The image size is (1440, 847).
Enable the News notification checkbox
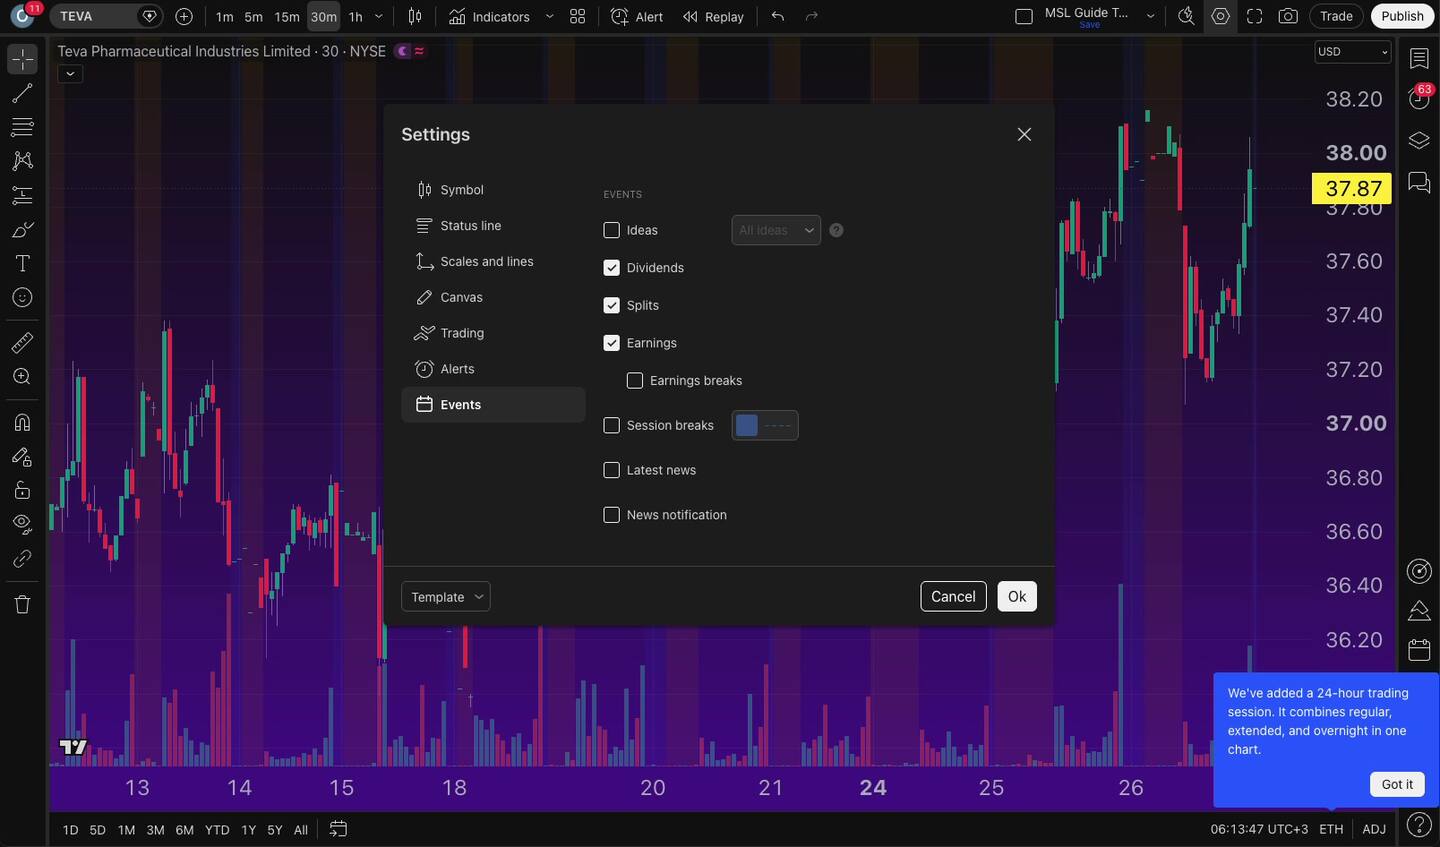pyautogui.click(x=612, y=515)
